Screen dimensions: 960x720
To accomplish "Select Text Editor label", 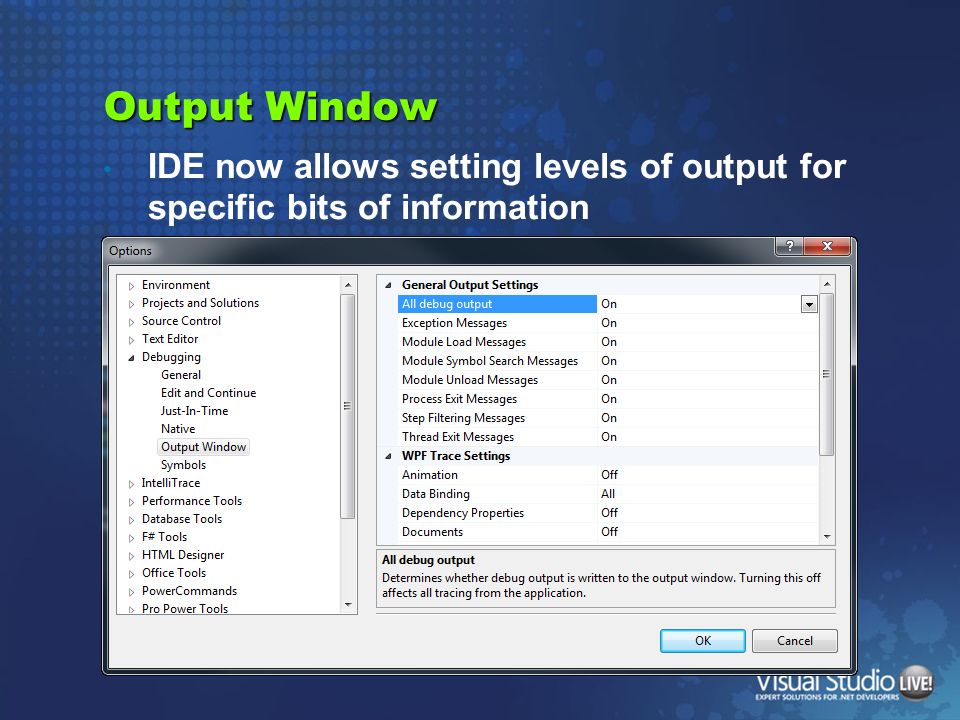I will click(170, 339).
